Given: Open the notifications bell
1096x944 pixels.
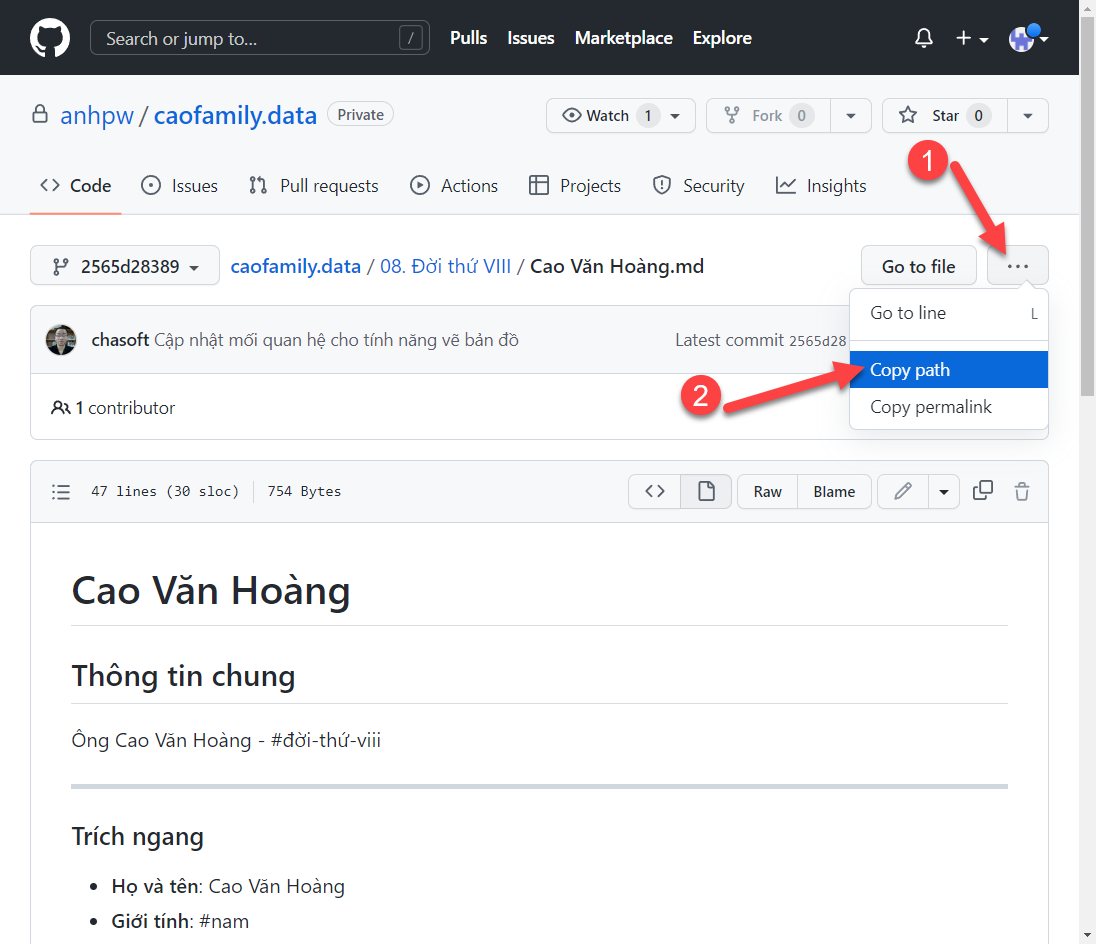Looking at the screenshot, I should pyautogui.click(x=924, y=38).
